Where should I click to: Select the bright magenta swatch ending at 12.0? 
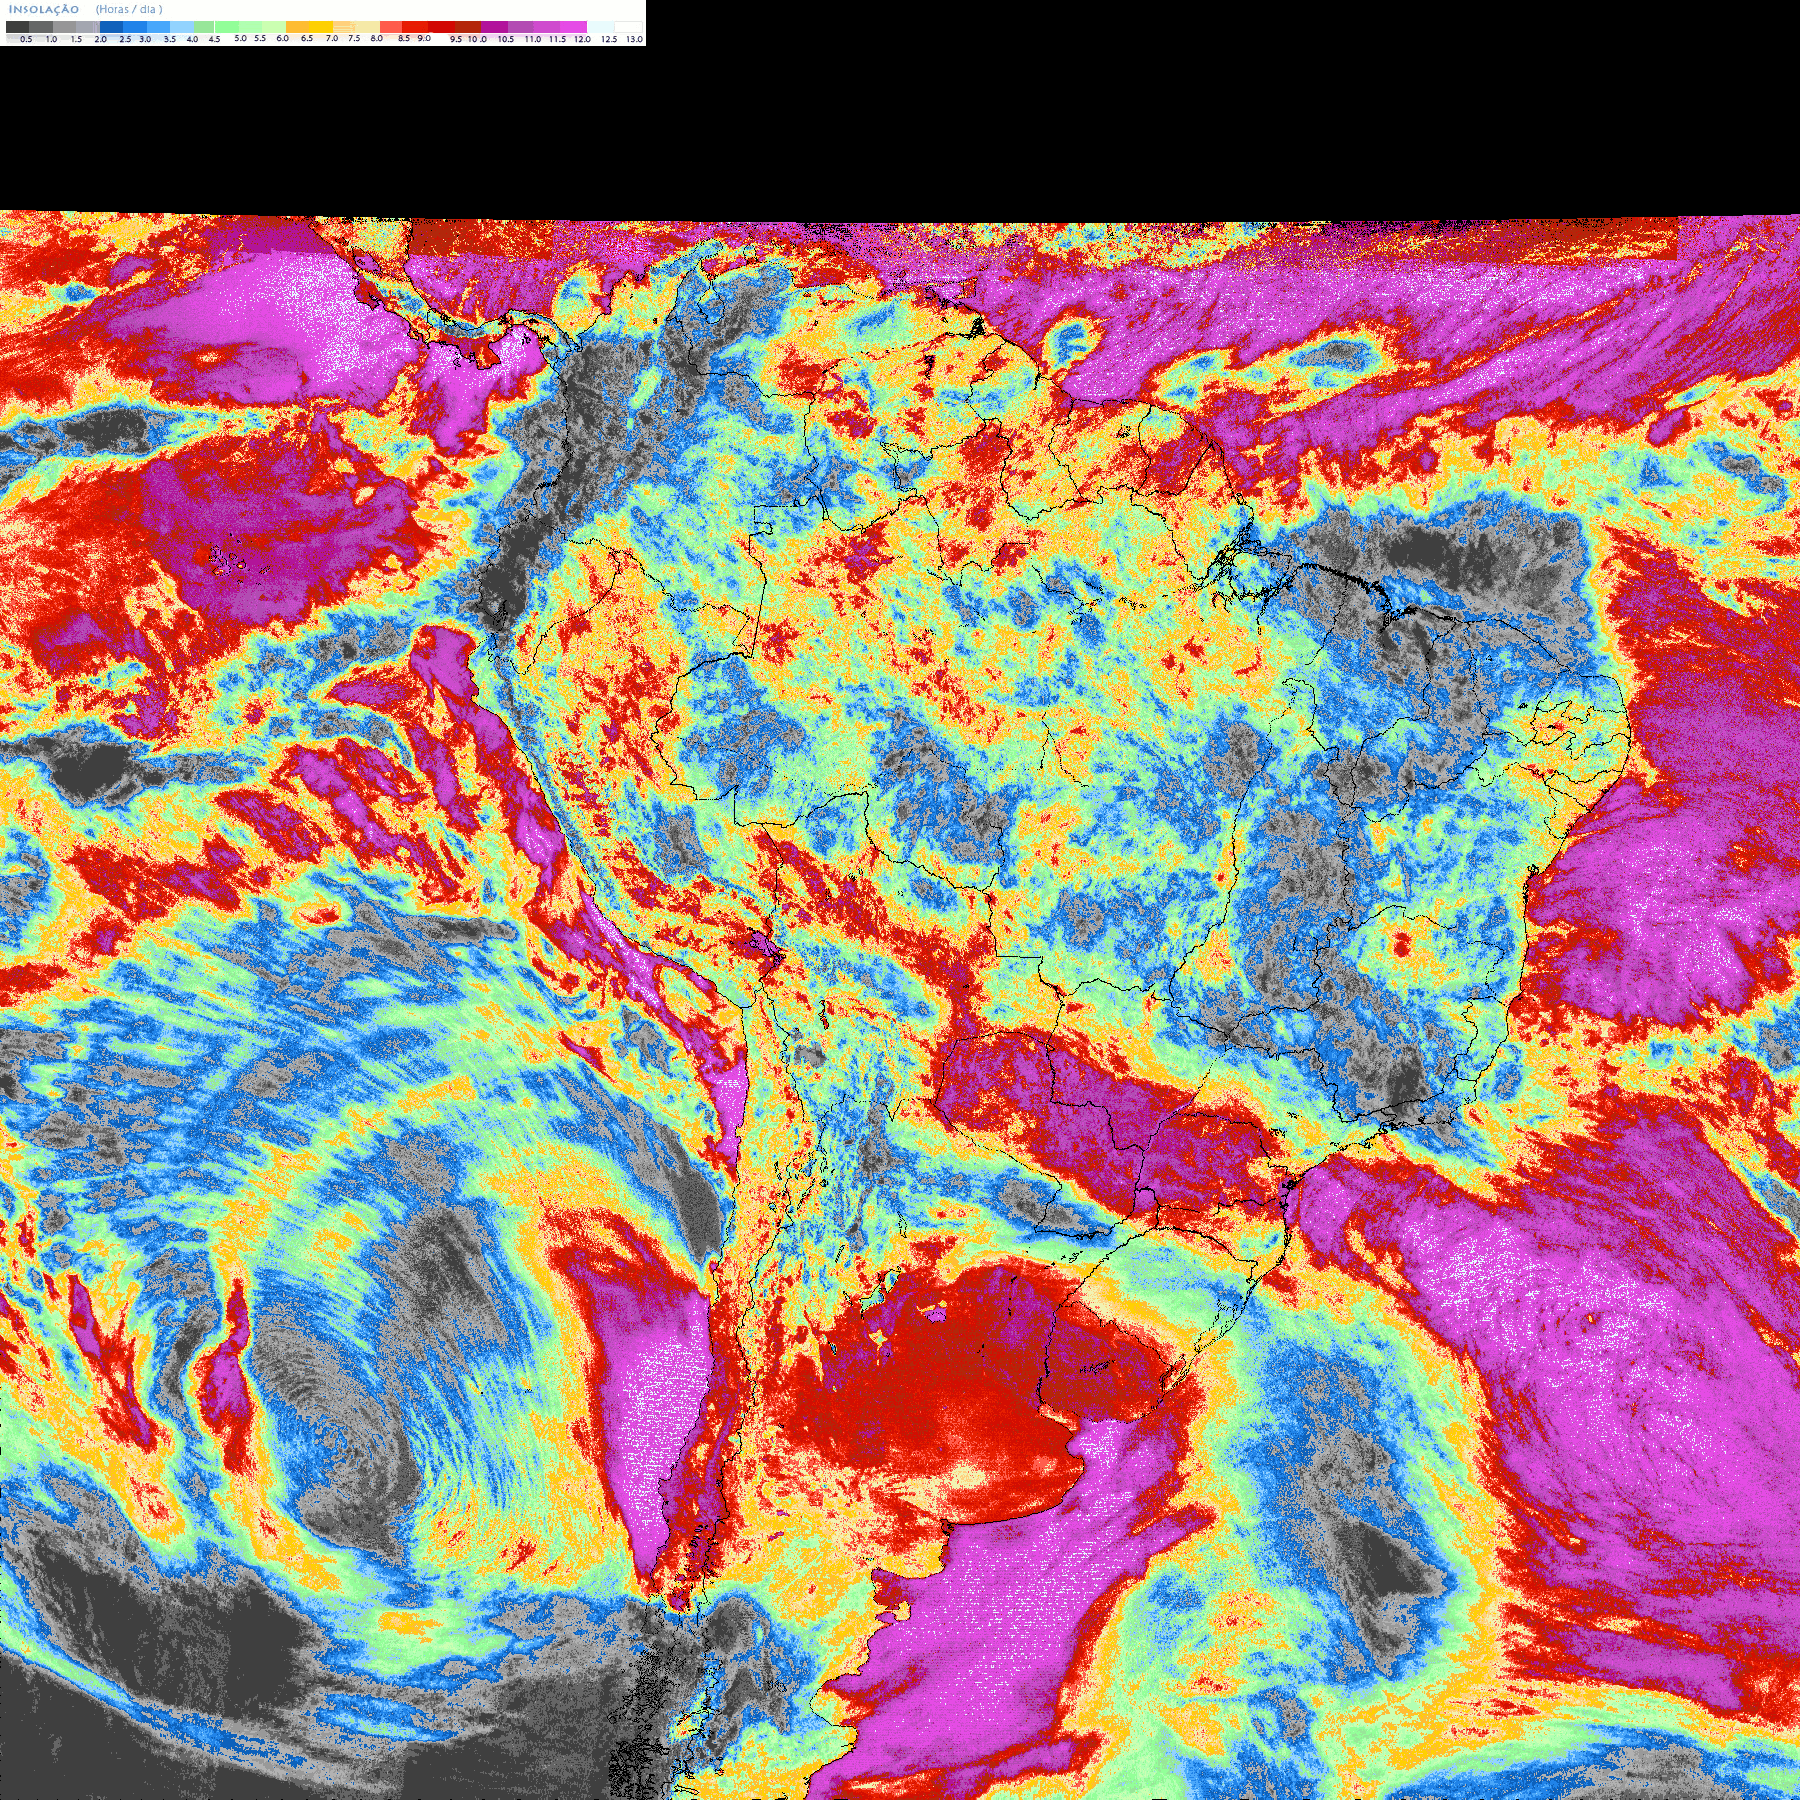point(573,27)
